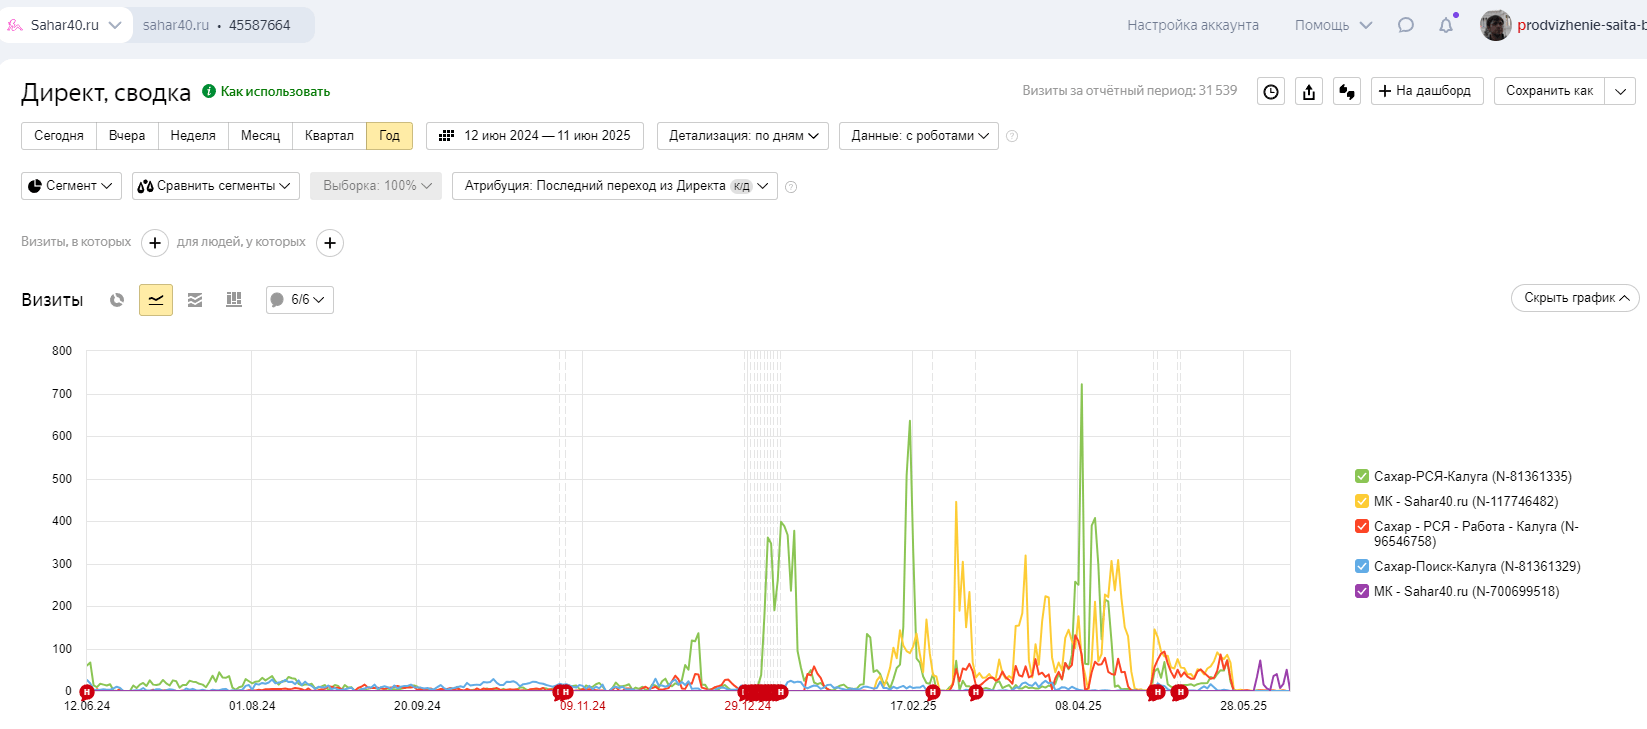The height and width of the screenshot is (729, 1647).
Task: Click the prodvizhenie-saita account name
Action: coord(1581,25)
